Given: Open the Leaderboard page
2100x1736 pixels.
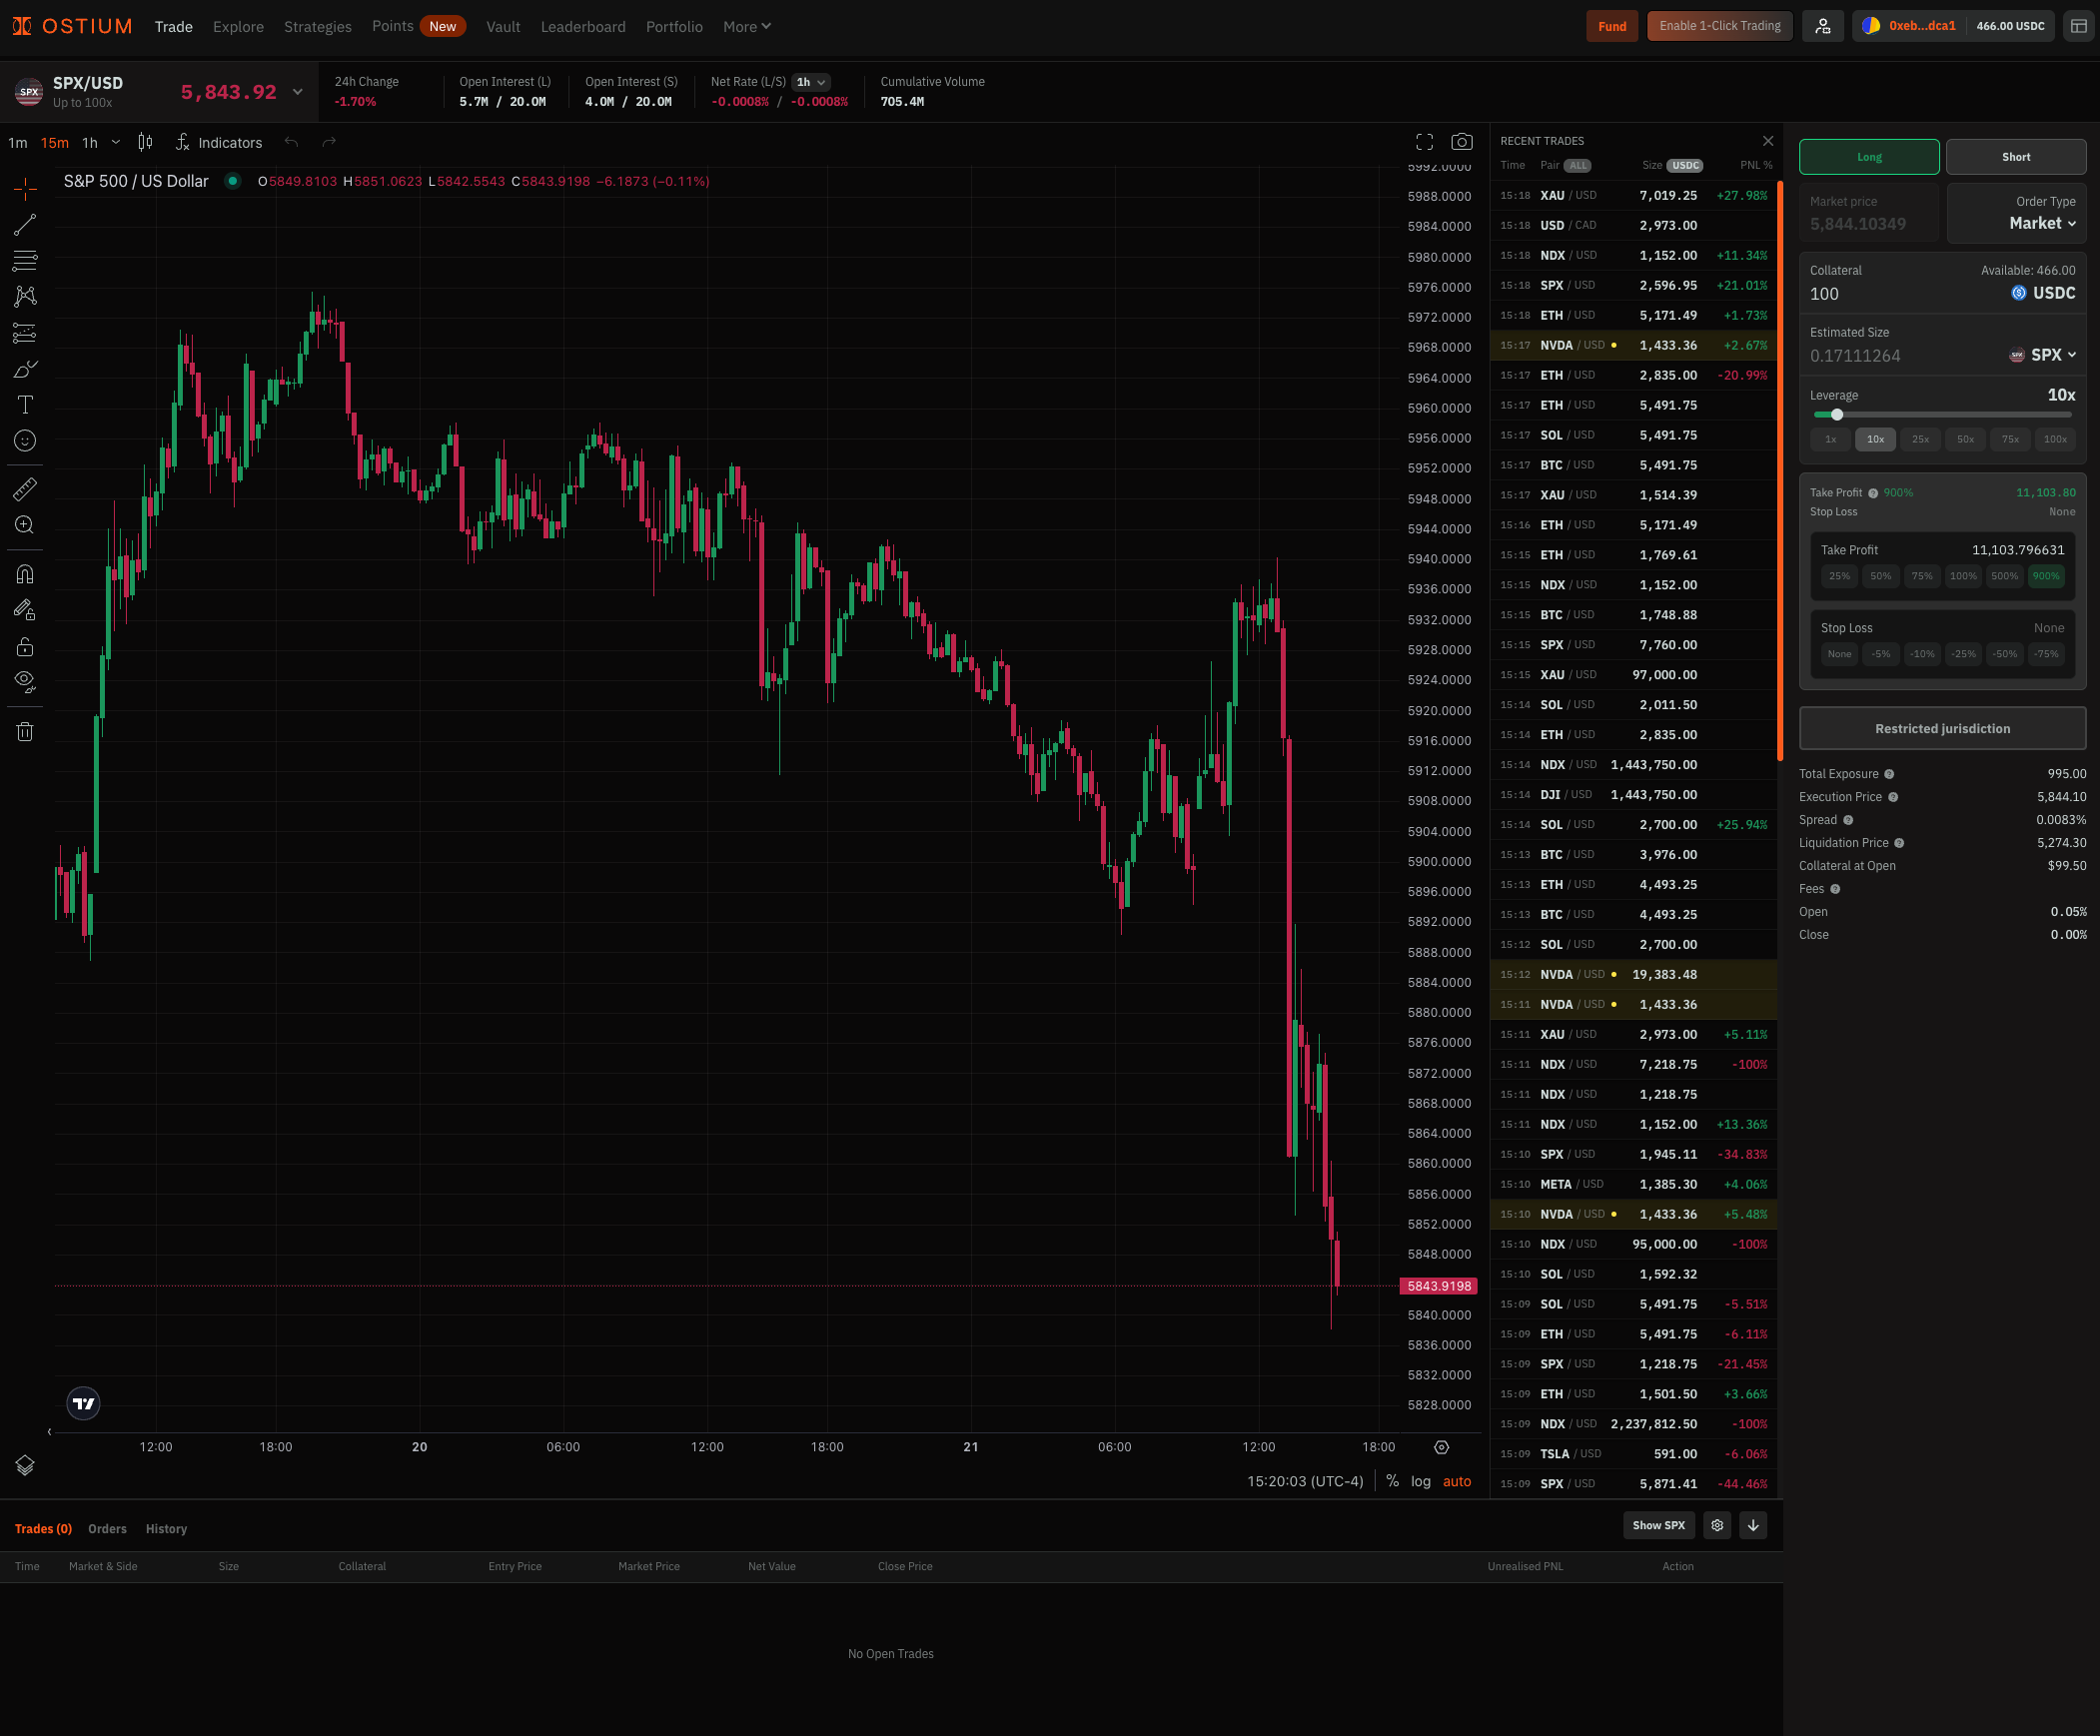Looking at the screenshot, I should [583, 26].
